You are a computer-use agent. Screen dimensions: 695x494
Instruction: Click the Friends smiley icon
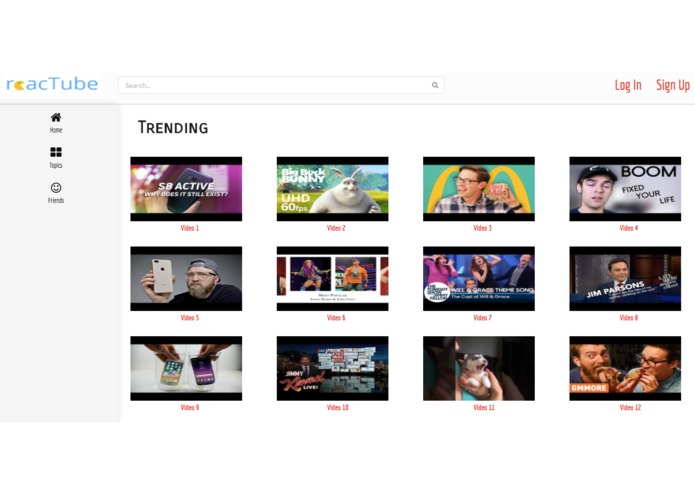56,187
